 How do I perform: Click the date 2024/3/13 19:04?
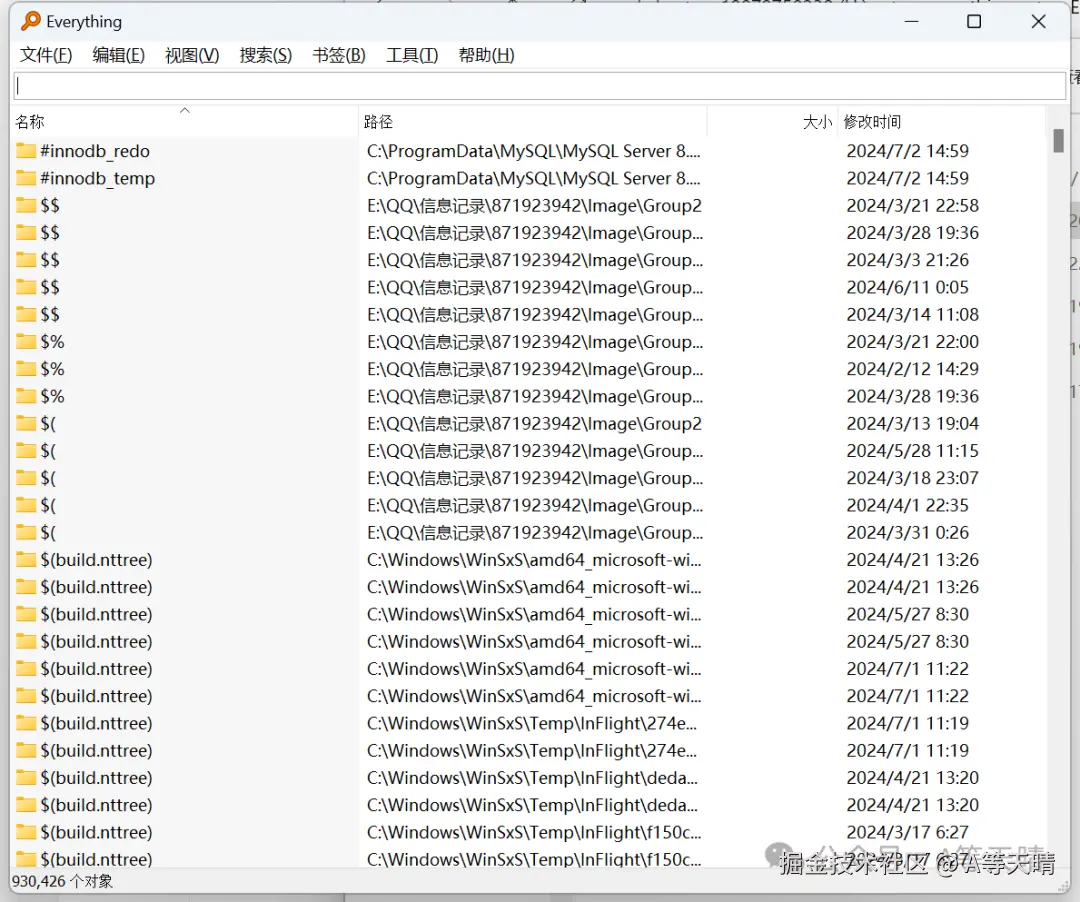pyautogui.click(x=913, y=423)
